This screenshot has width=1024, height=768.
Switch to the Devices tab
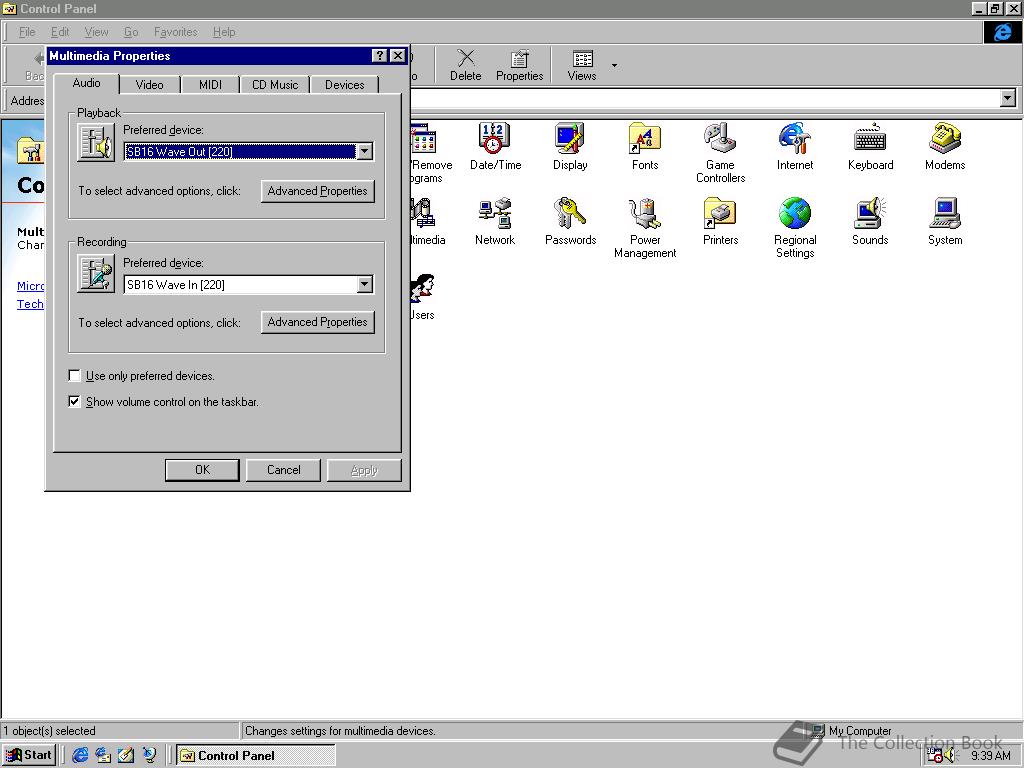345,85
